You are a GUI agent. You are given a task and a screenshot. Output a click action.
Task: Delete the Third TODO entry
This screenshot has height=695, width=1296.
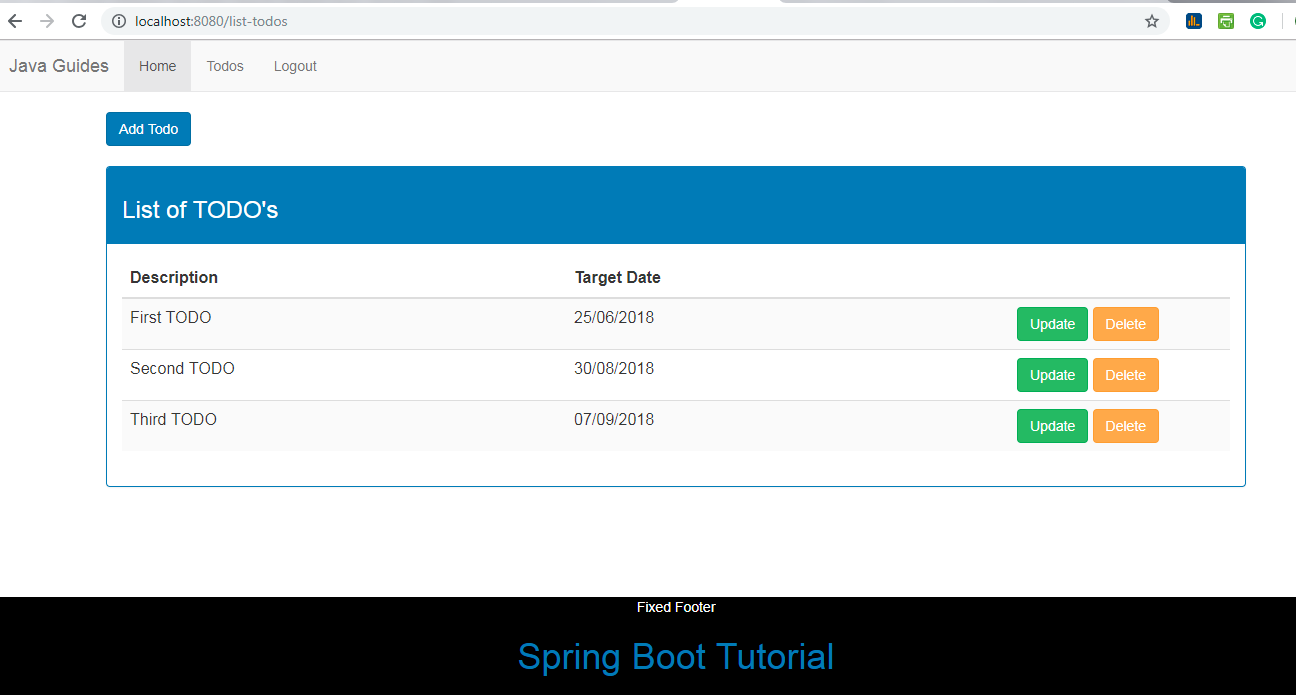(1126, 426)
